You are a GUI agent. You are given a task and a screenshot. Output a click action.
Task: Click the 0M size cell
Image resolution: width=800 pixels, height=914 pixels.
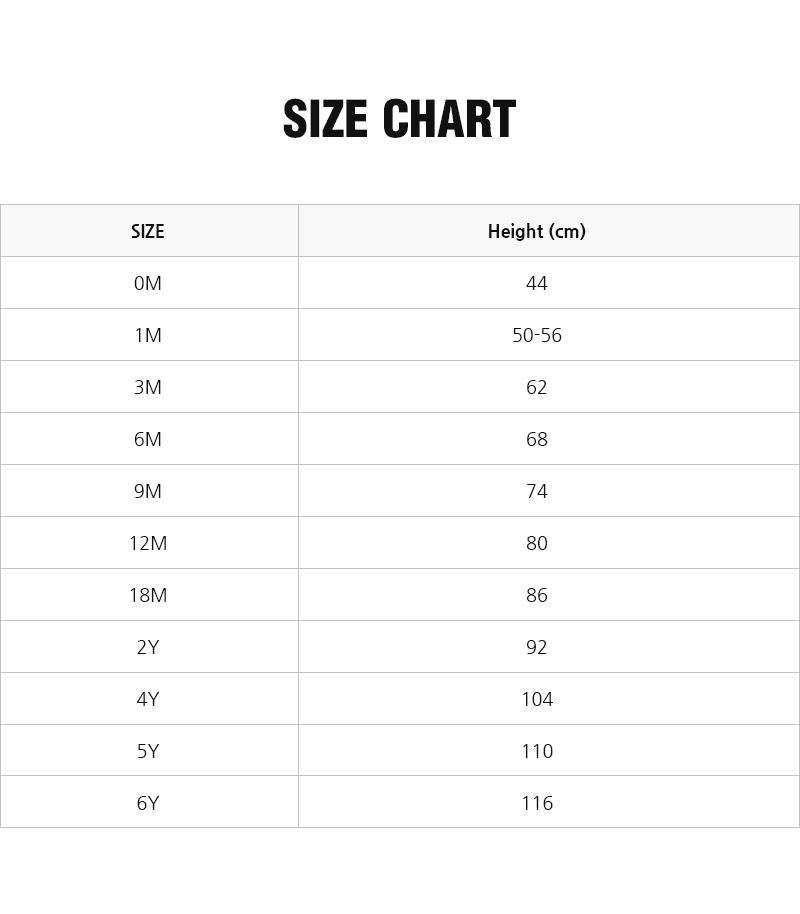tap(148, 283)
